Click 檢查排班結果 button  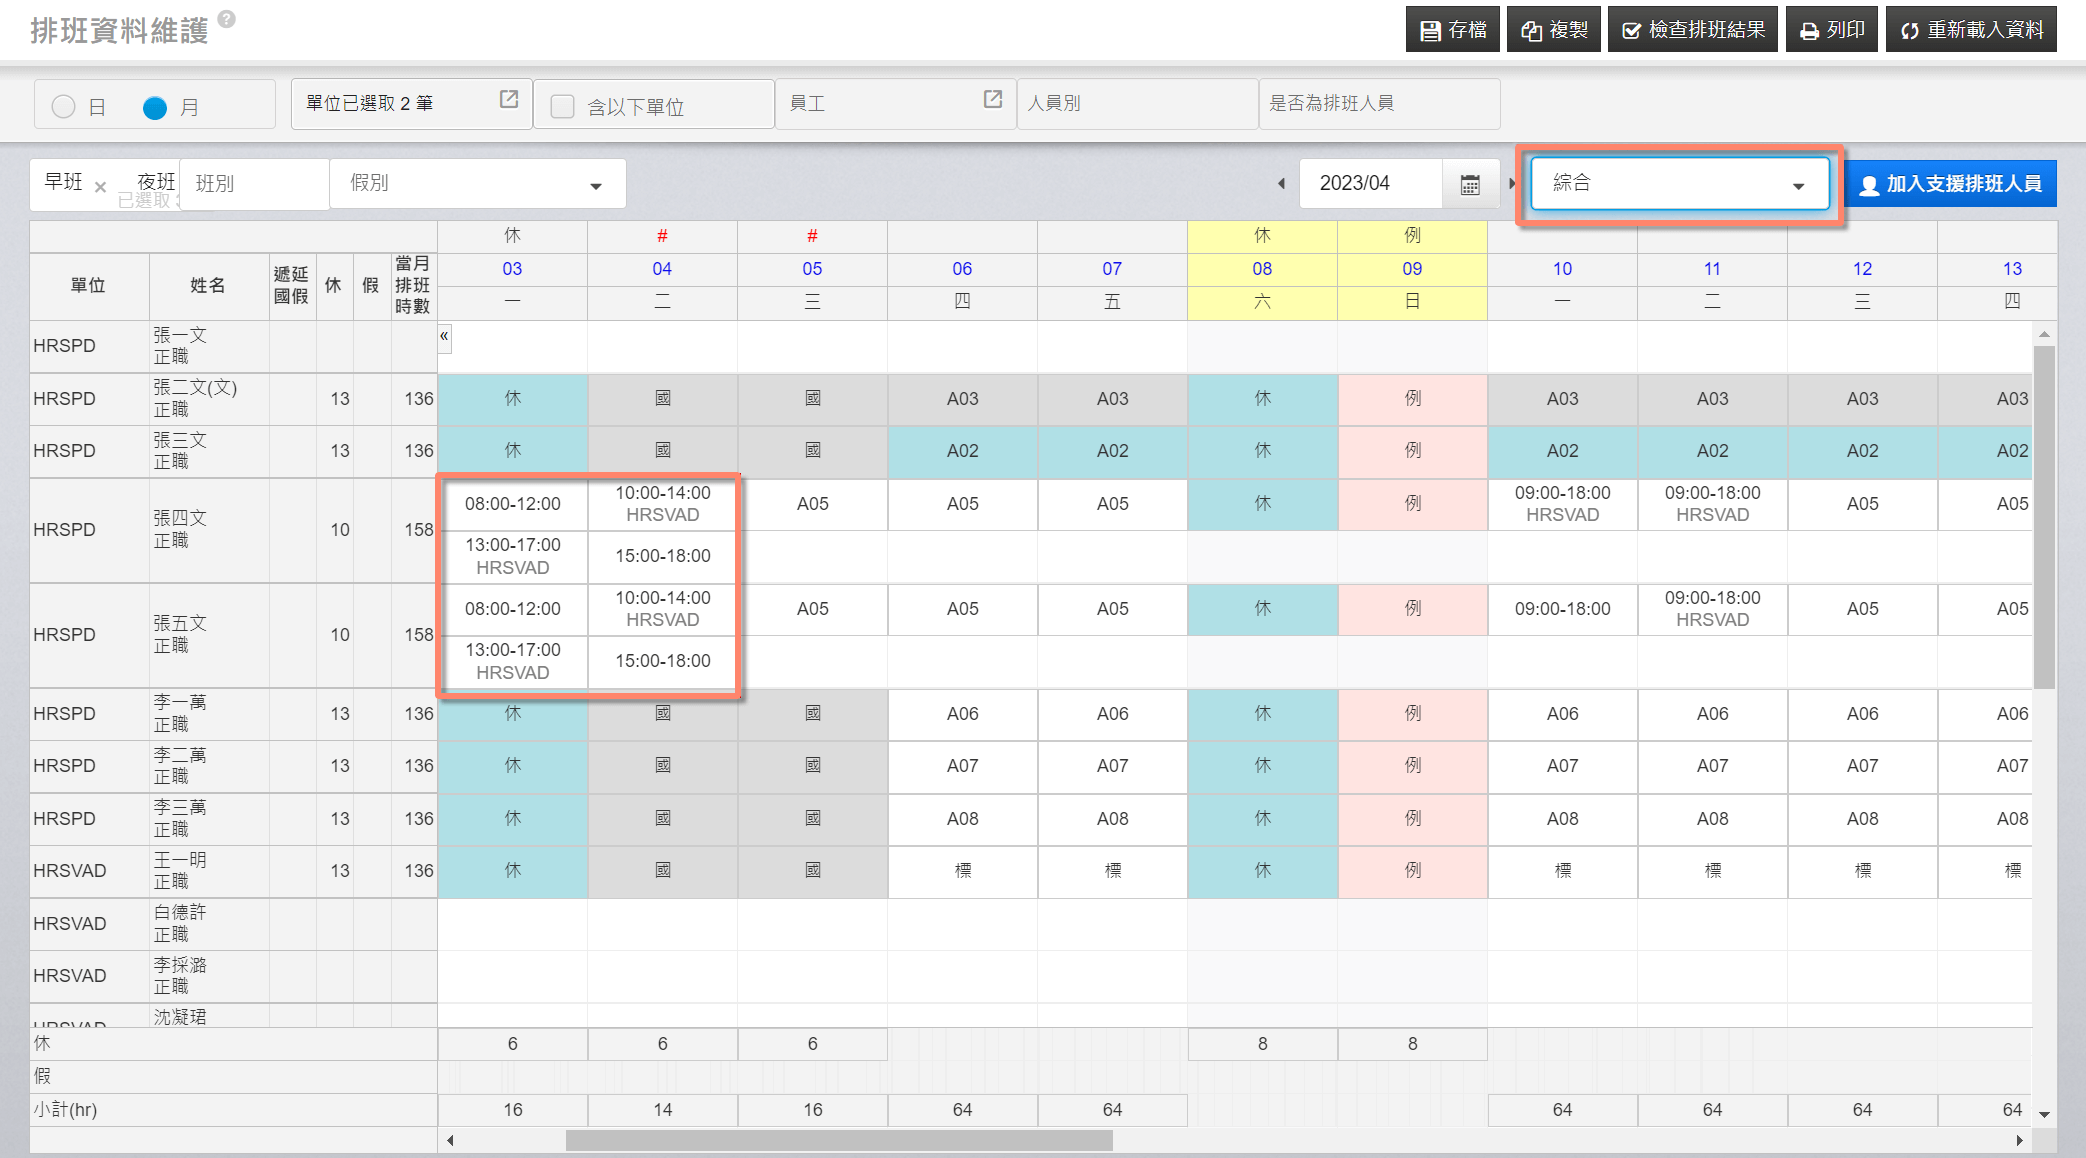coord(1692,30)
